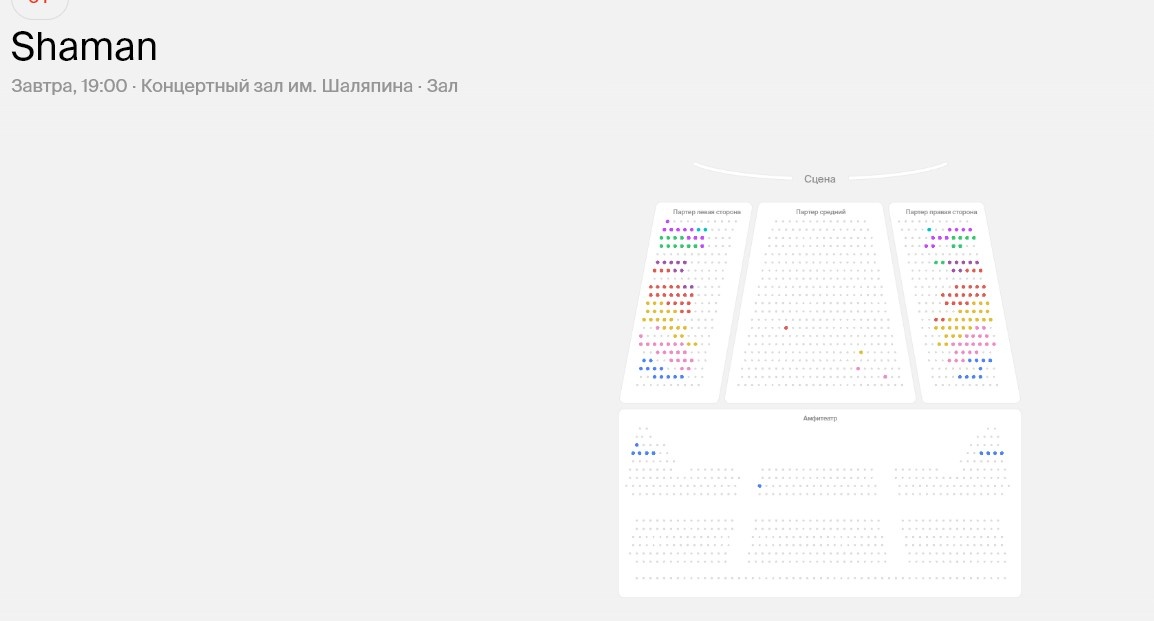Click the 'Партер правая сторона' section label

coord(941,212)
